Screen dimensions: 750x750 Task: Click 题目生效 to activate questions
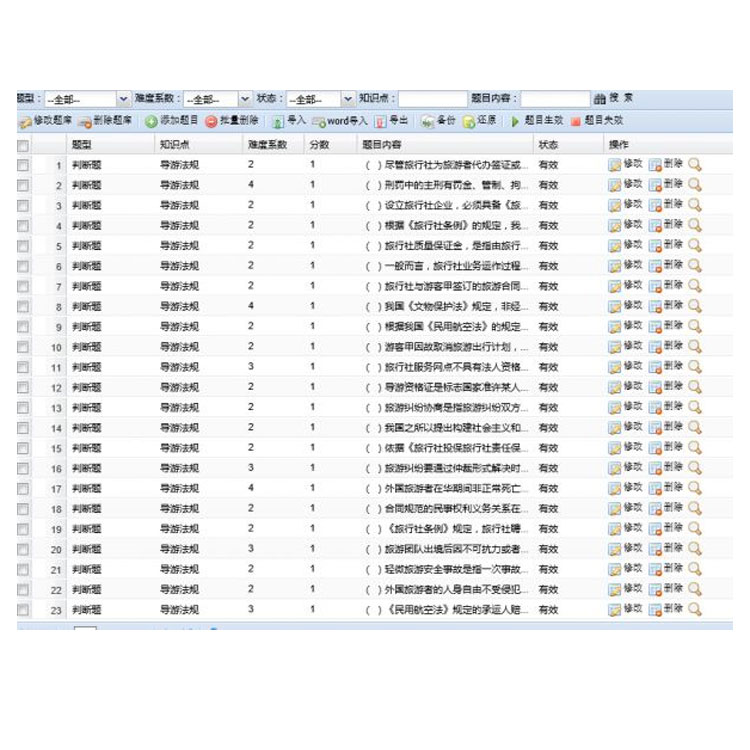pyautogui.click(x=537, y=121)
